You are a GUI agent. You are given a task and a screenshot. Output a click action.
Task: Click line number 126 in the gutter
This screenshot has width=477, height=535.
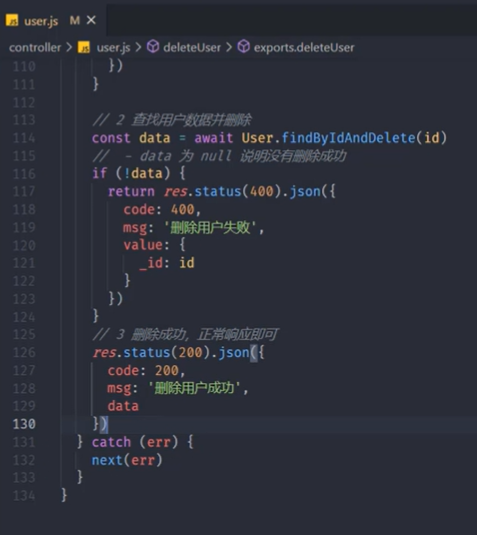pyautogui.click(x=24, y=352)
